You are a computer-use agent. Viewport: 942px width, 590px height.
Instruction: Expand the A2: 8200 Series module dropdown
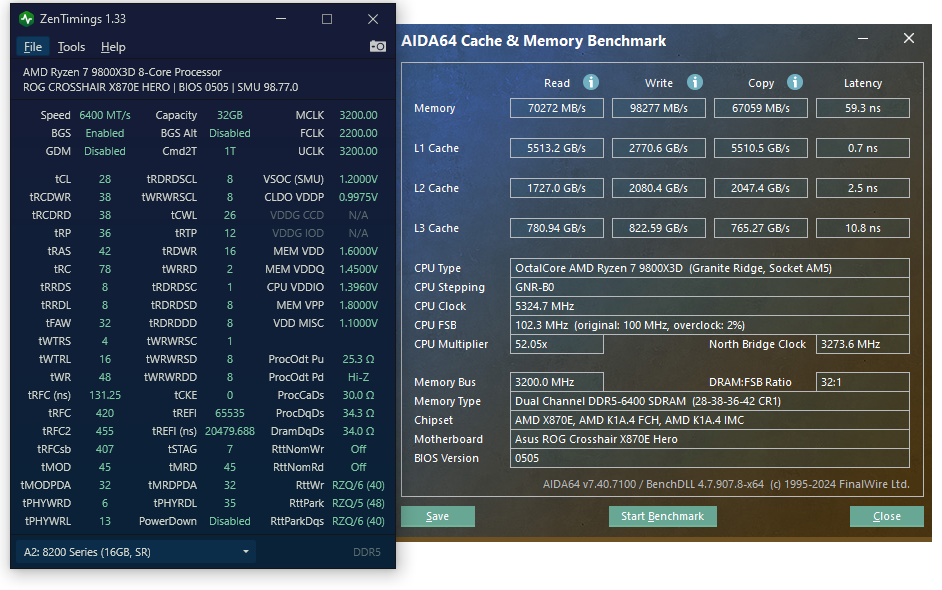coord(136,552)
